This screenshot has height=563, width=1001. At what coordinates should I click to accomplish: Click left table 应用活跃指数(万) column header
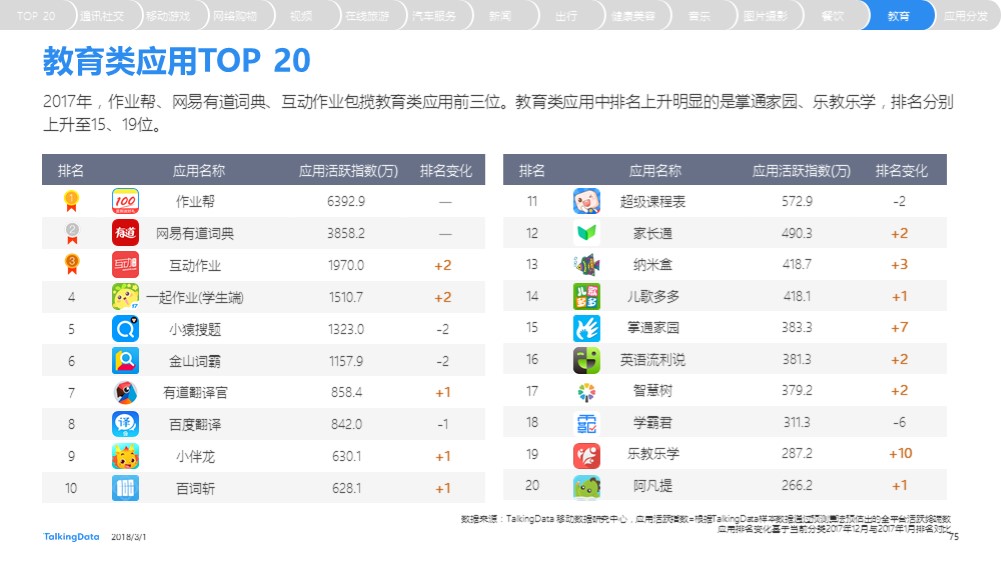[x=349, y=171]
